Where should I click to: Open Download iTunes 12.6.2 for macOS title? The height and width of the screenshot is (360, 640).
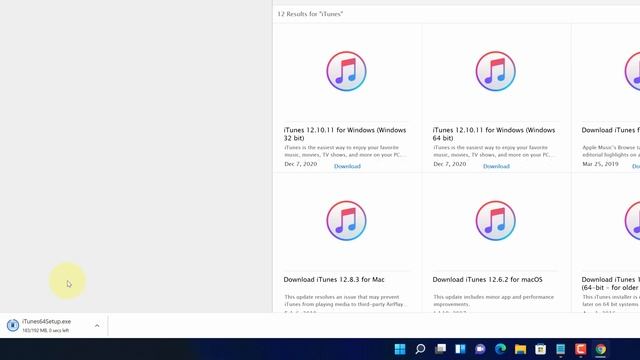coord(487,280)
